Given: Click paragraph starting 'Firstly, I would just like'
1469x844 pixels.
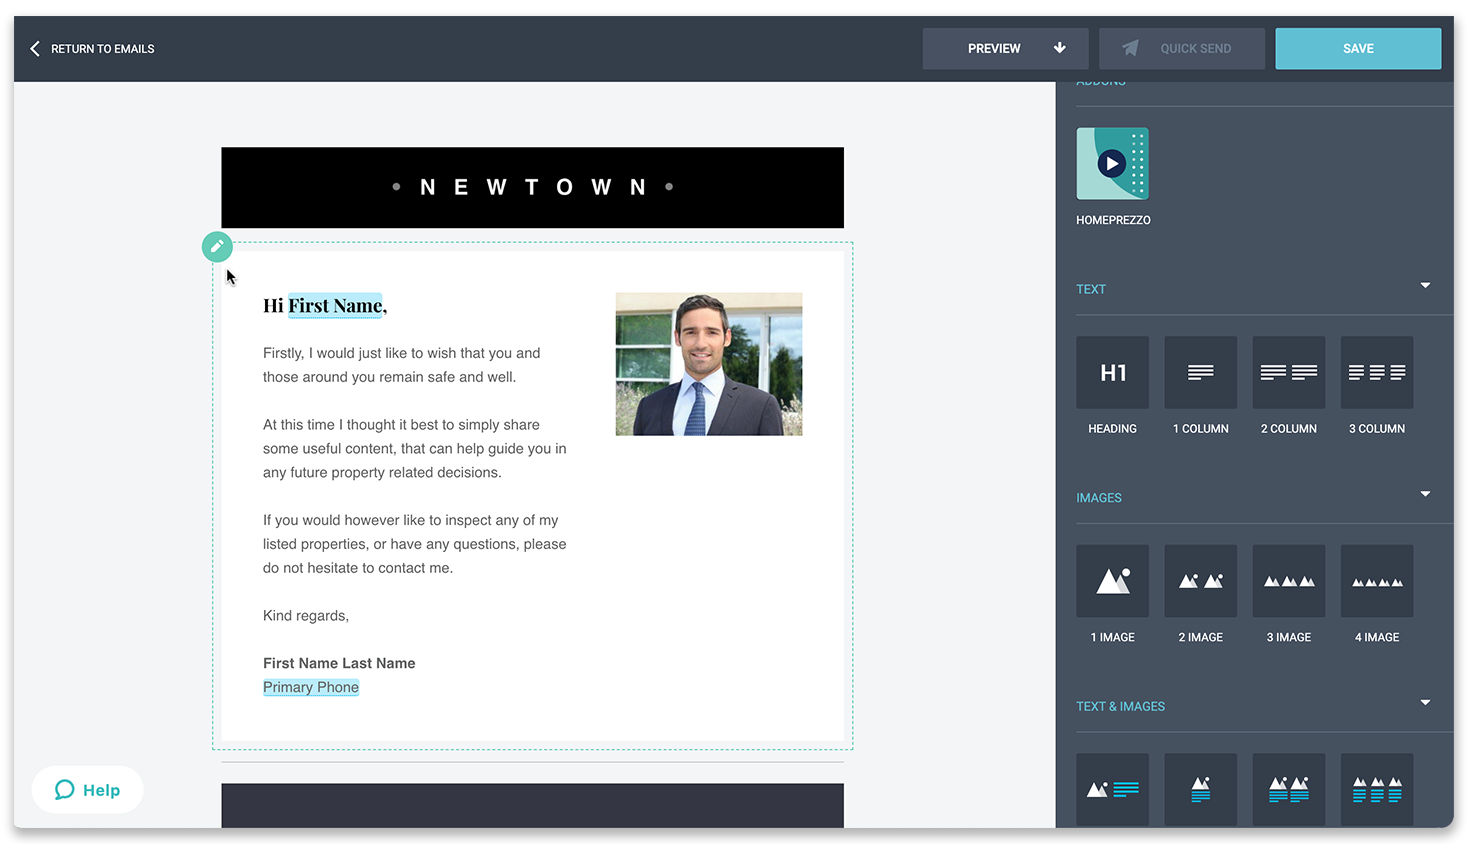Looking at the screenshot, I should pos(402,365).
